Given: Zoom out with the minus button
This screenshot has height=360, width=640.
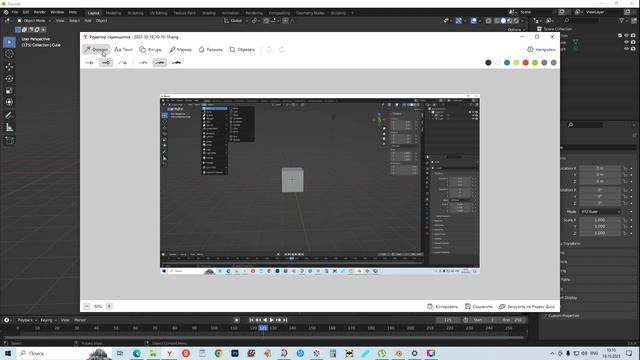Looking at the screenshot, I should [x=87, y=306].
